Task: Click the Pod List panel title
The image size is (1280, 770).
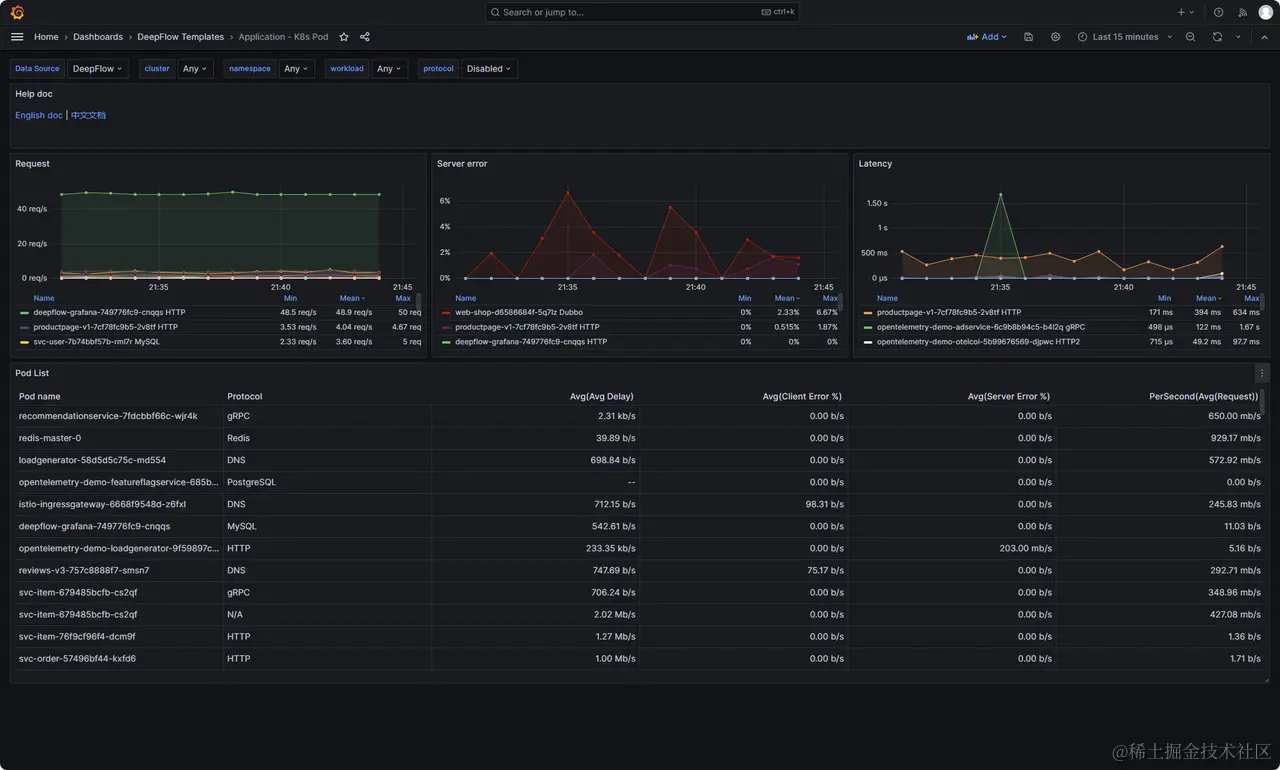Action: [32, 373]
